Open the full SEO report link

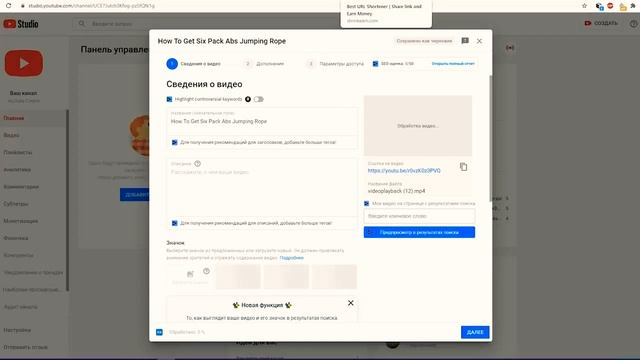(453, 64)
